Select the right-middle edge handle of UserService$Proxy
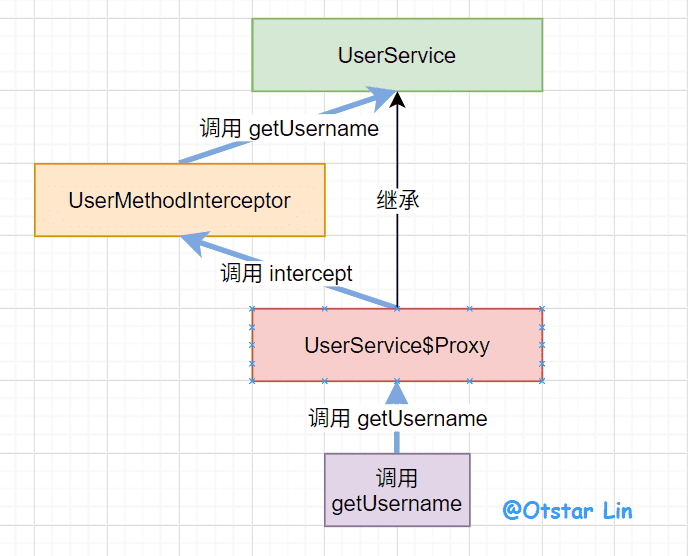688x556 pixels. tap(542, 345)
